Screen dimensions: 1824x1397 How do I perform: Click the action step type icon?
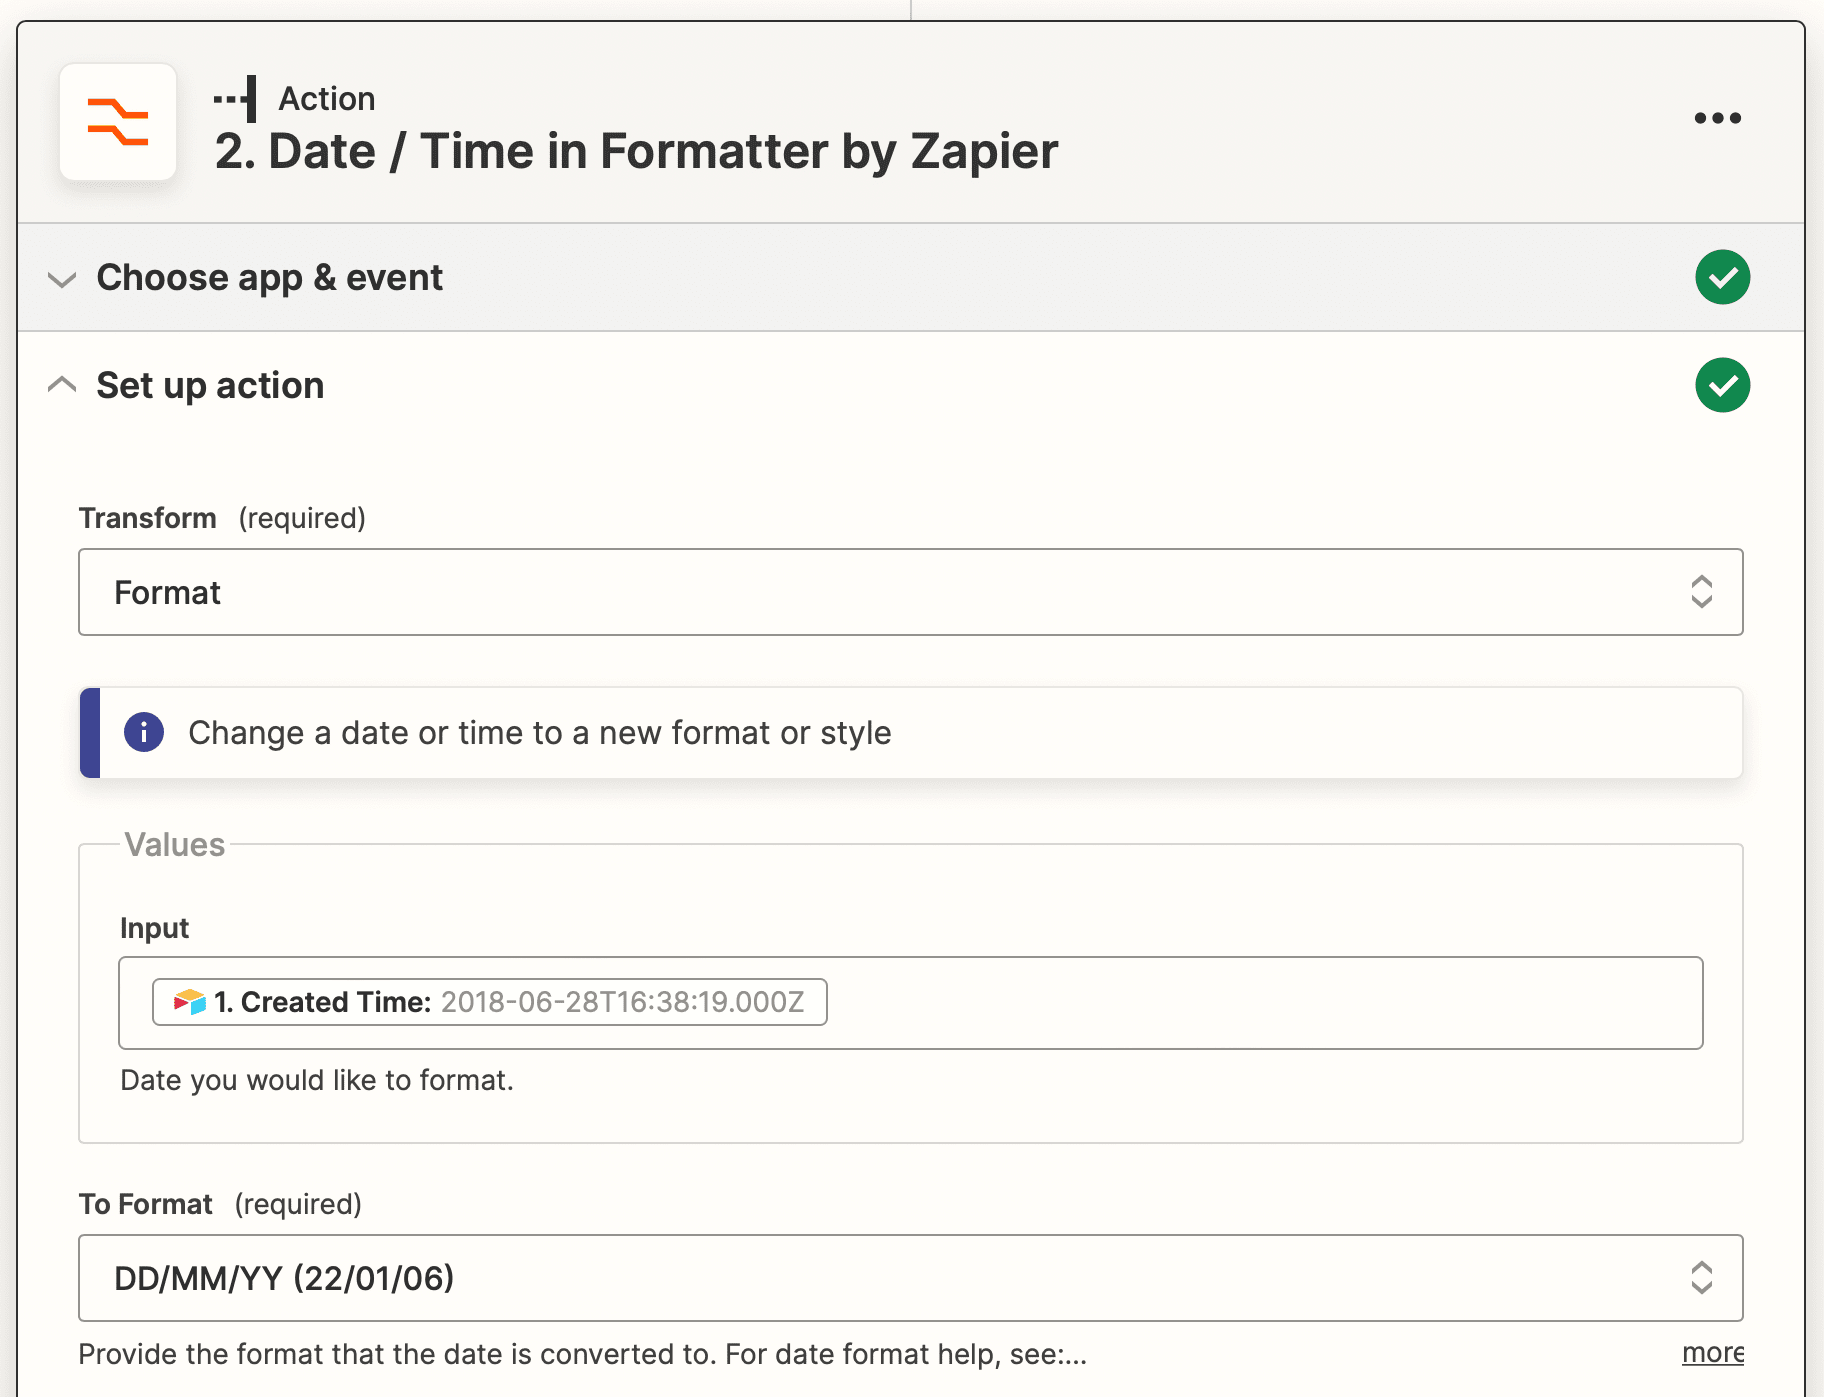coord(237,99)
